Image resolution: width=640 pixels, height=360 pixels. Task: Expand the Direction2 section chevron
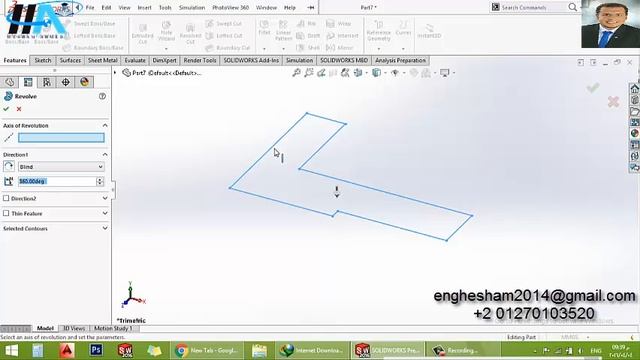(105, 198)
